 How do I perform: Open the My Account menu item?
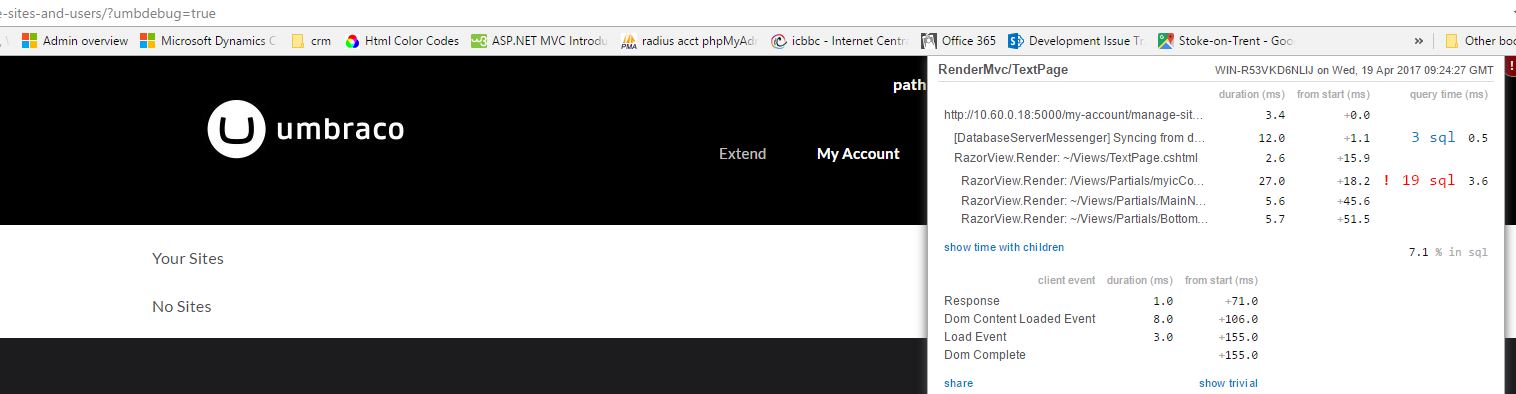pos(858,154)
